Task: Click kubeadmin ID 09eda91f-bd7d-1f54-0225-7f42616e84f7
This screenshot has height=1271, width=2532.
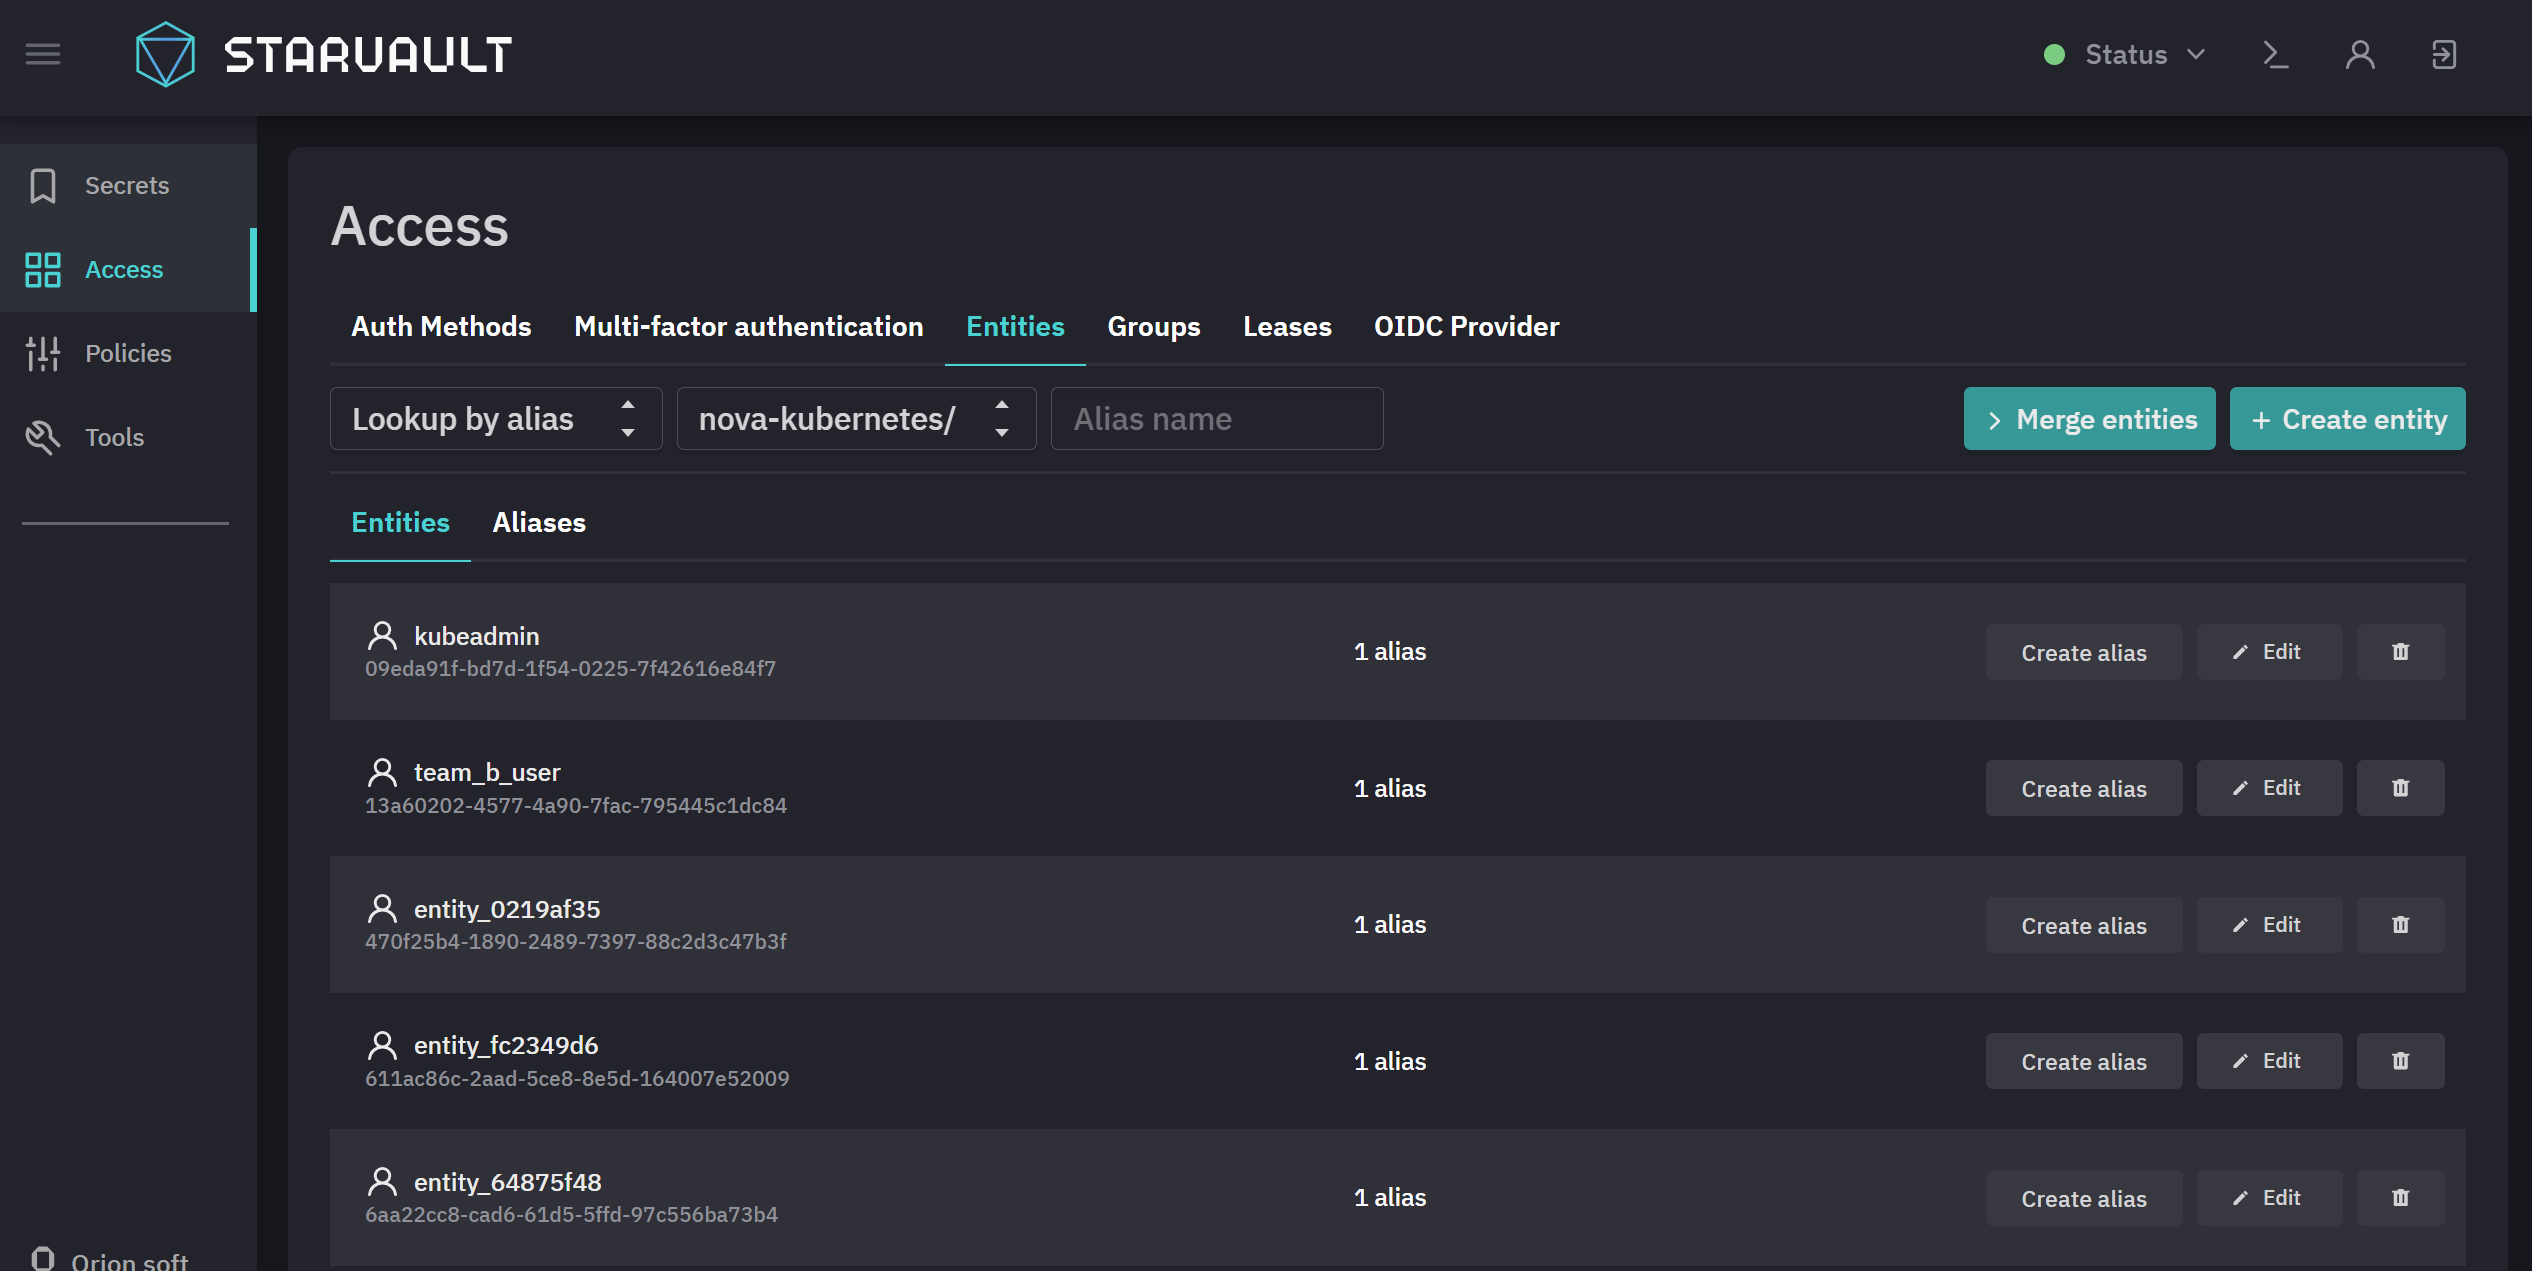Action: [x=570, y=669]
